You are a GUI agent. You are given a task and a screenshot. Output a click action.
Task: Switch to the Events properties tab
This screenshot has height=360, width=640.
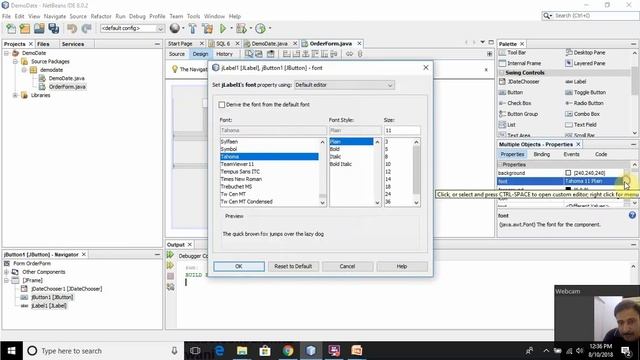(571, 154)
